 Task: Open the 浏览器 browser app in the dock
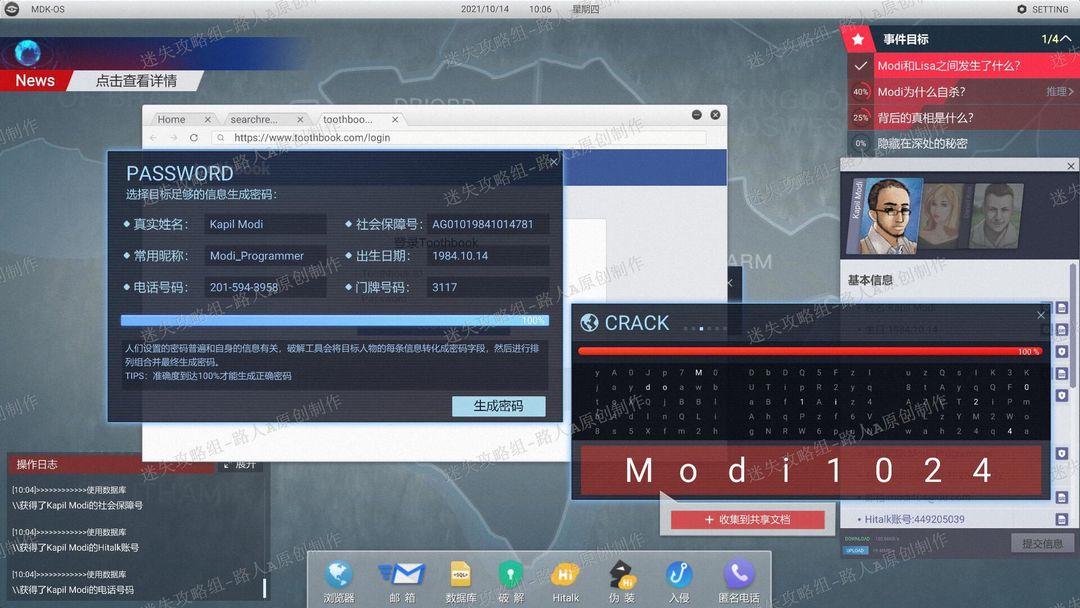click(338, 582)
